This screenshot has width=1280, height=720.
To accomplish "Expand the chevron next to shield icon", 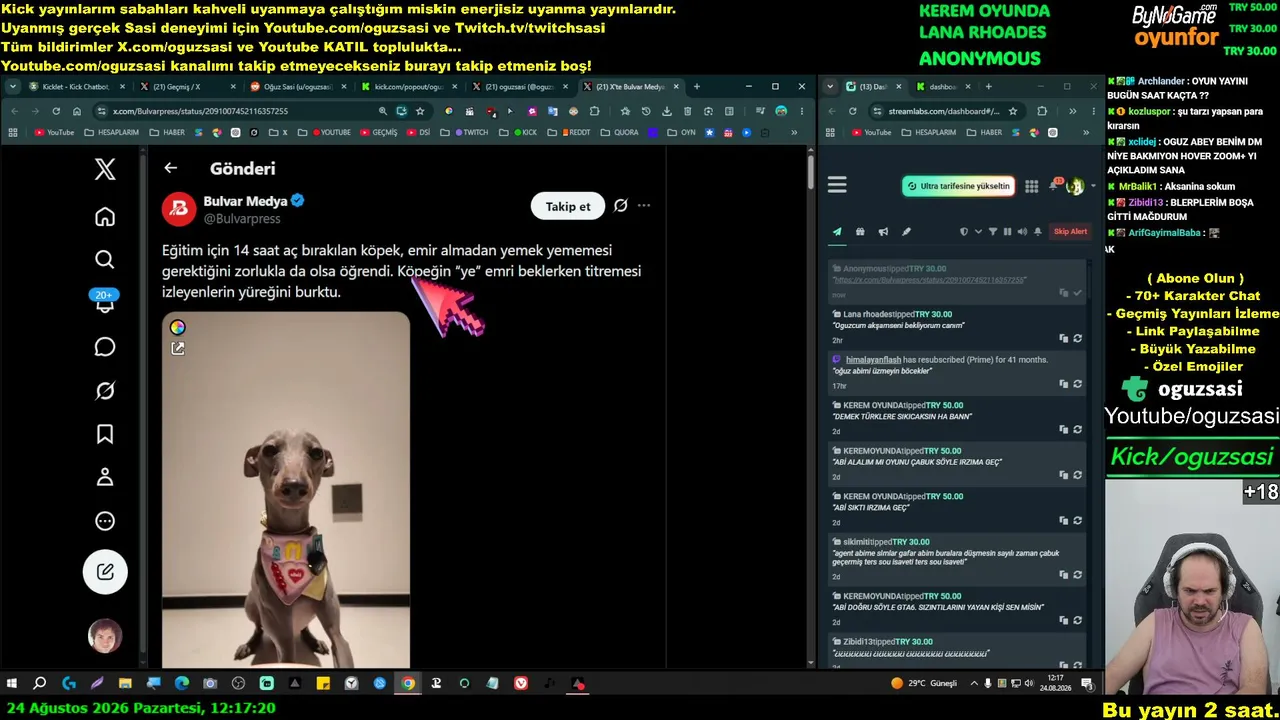I will [x=978, y=232].
